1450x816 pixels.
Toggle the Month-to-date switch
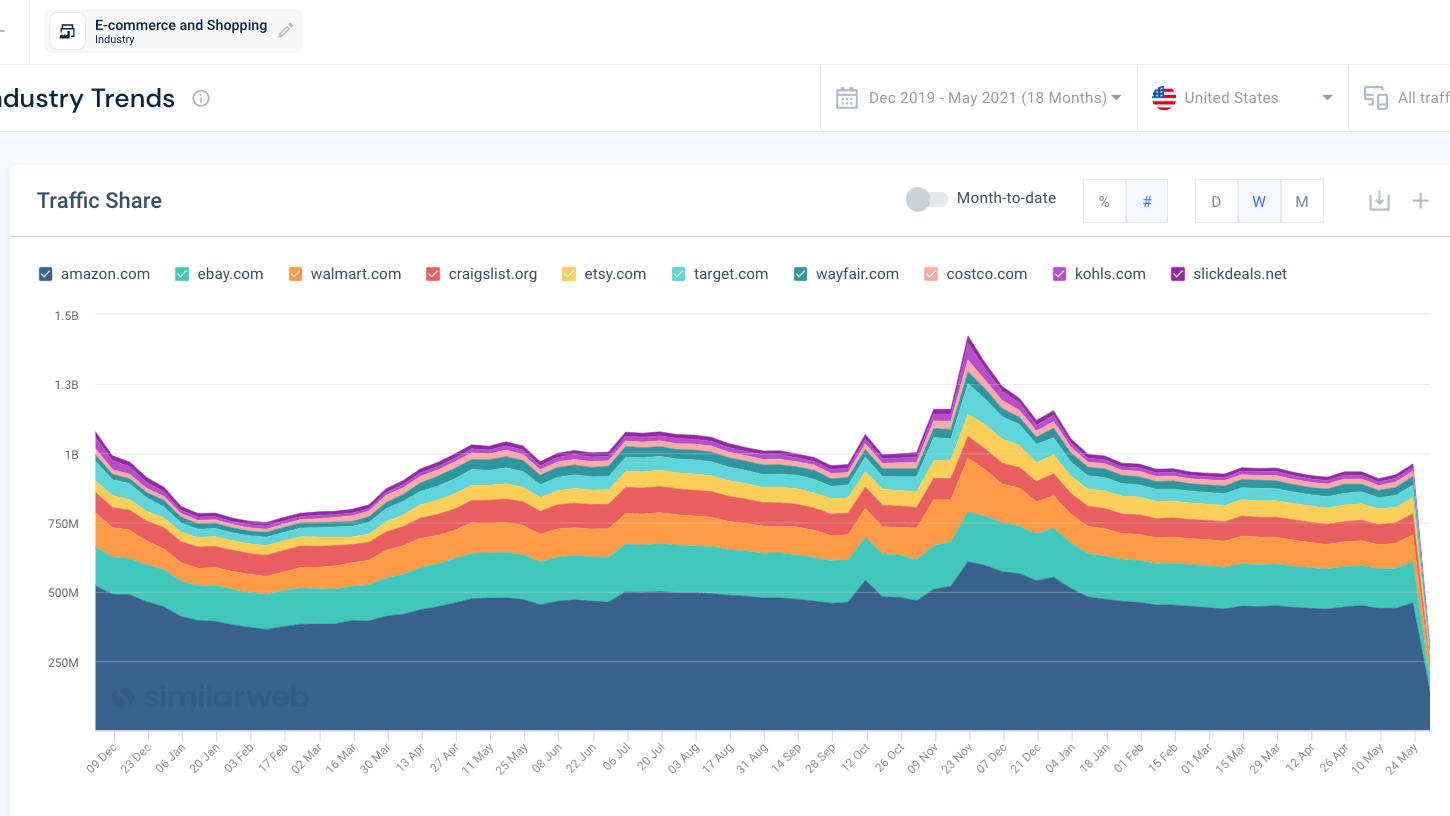(x=926, y=199)
